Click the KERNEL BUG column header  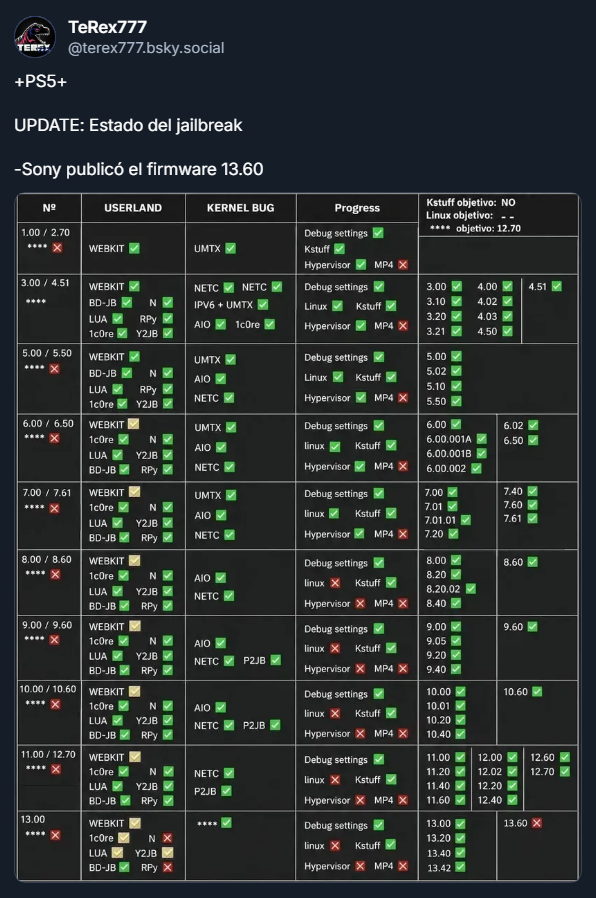240,208
